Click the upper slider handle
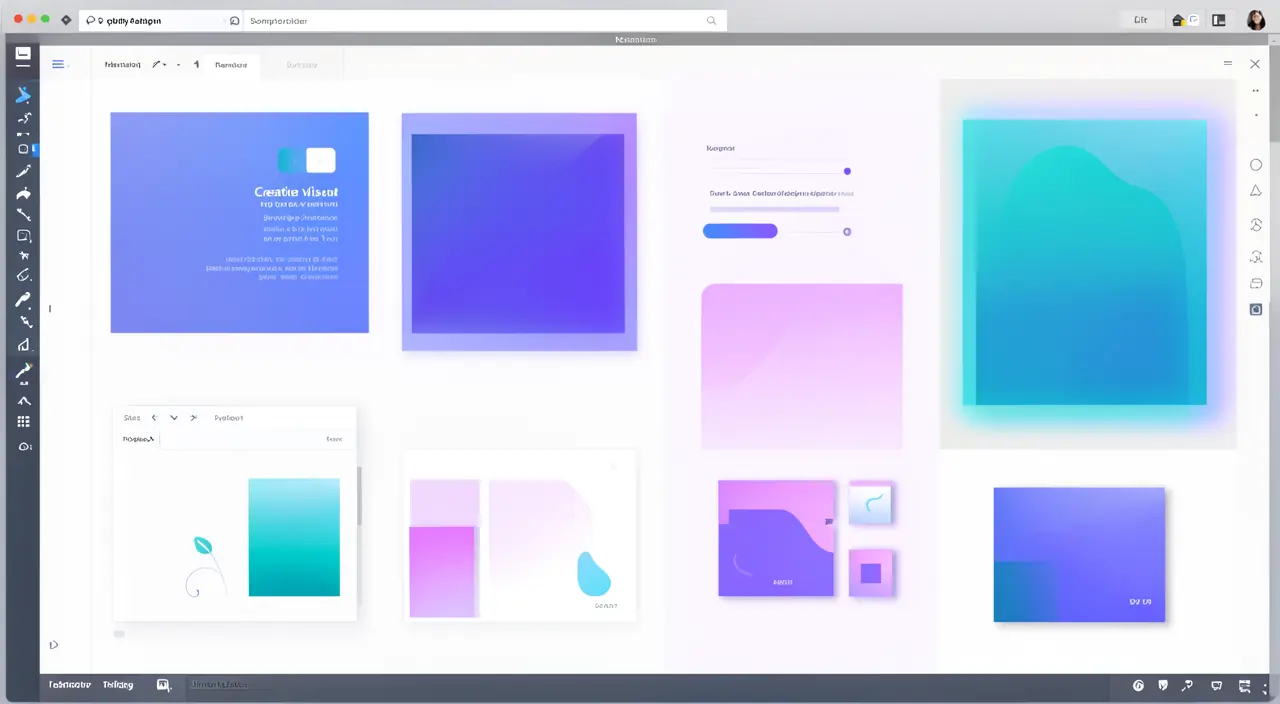 pos(847,171)
